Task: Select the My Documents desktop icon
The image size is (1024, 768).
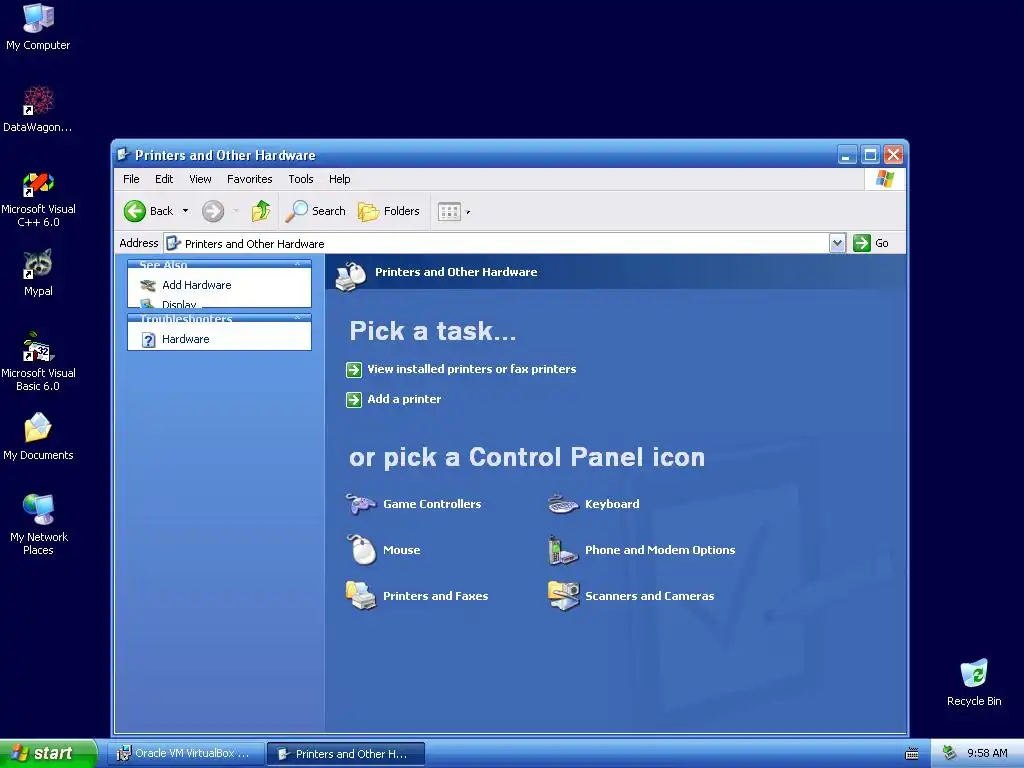Action: point(38,436)
